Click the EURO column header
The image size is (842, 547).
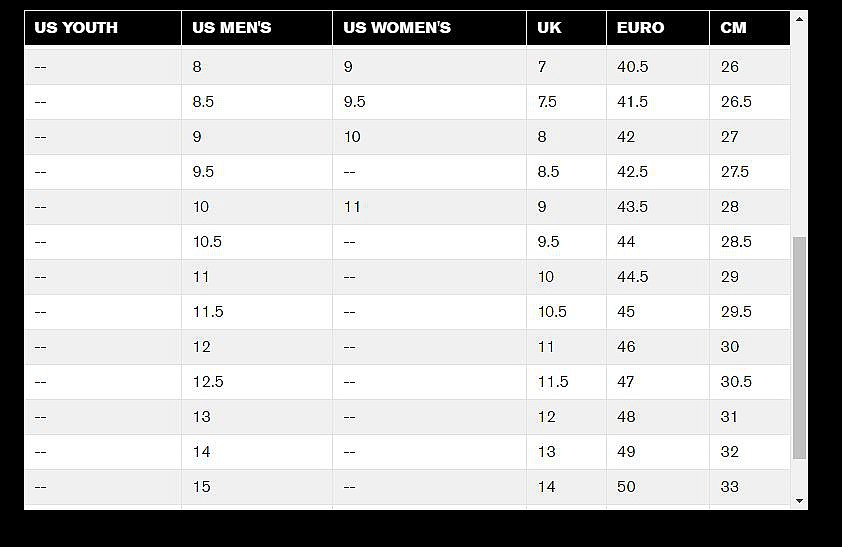click(x=640, y=28)
